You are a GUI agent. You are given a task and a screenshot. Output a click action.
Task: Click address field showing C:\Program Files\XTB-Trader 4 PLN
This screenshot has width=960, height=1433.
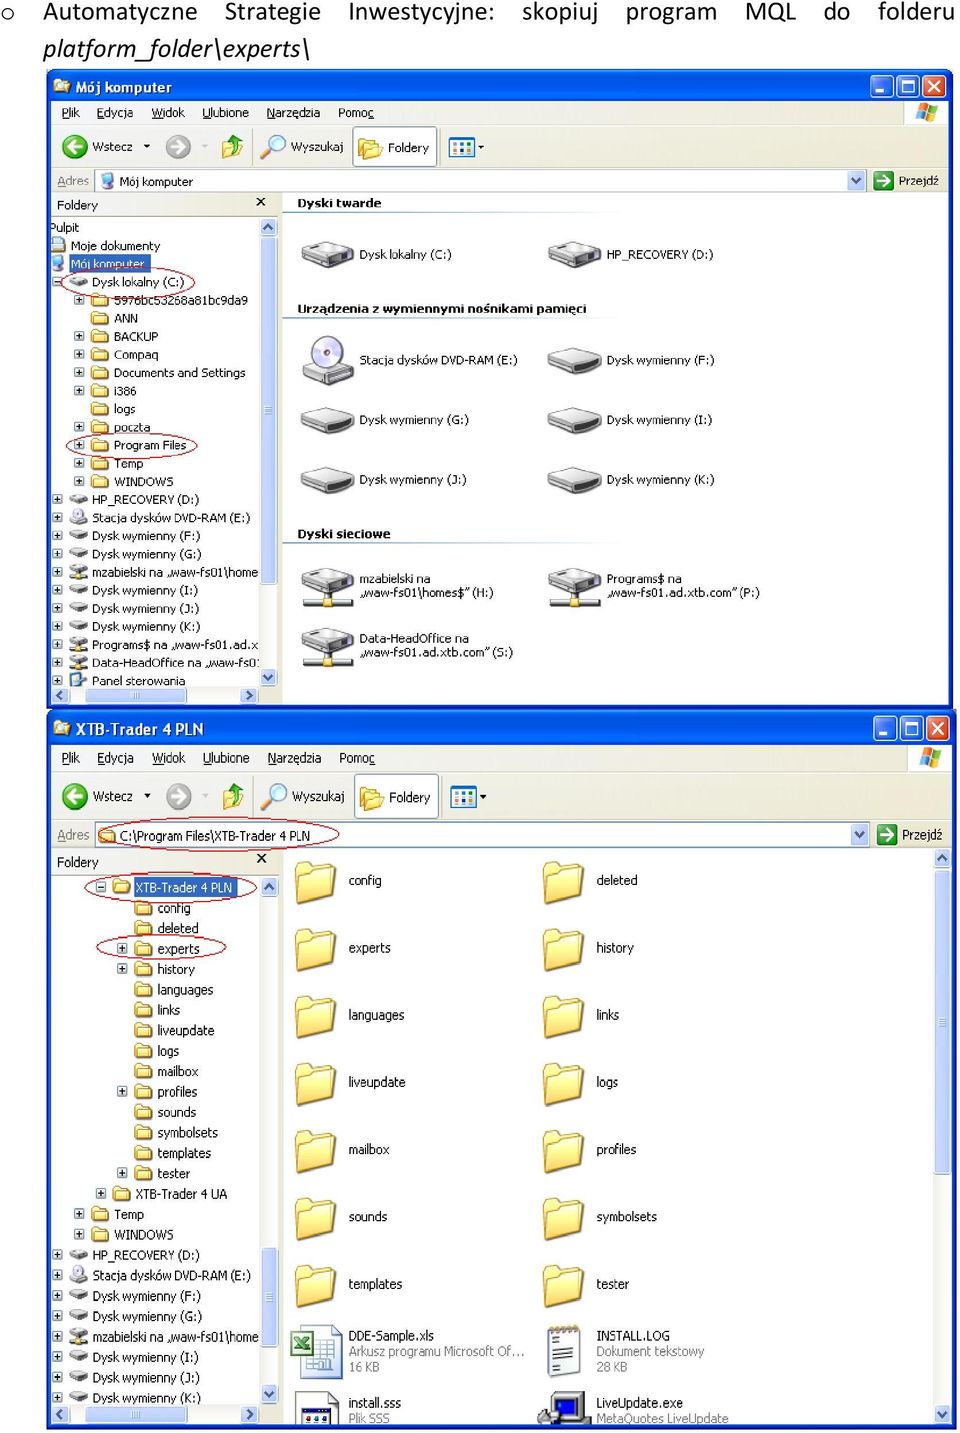(473, 835)
